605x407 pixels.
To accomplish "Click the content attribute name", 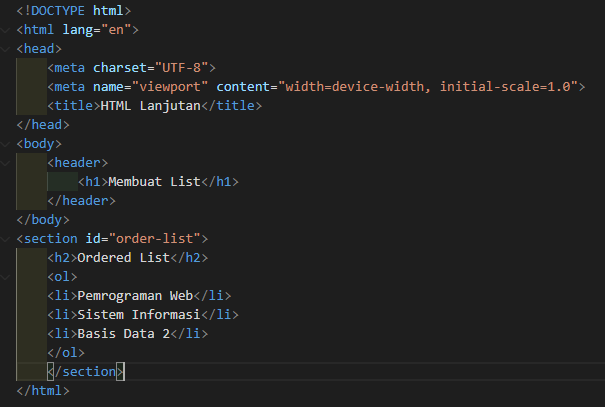I will point(243,87).
